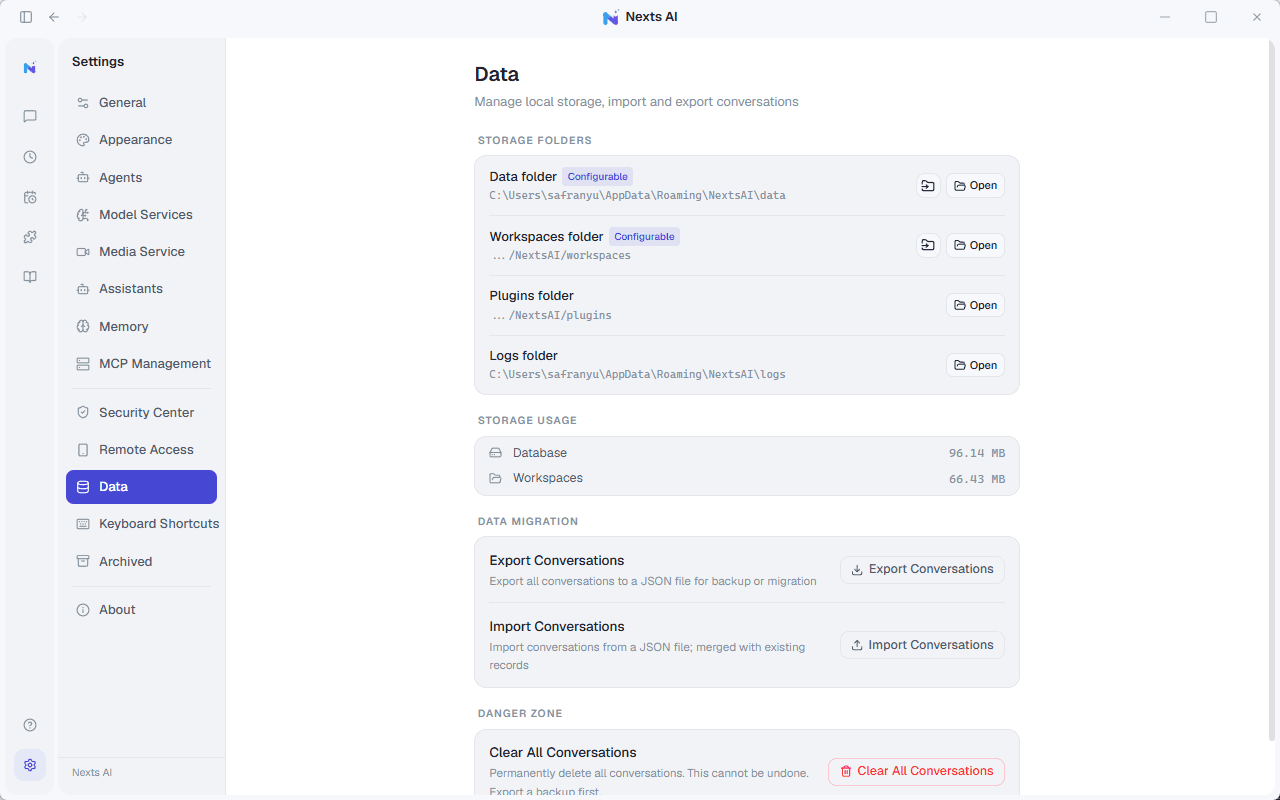Toggle the sidebar panel icon
Image resolution: width=1280 pixels, height=800 pixels.
pyautogui.click(x=26, y=17)
